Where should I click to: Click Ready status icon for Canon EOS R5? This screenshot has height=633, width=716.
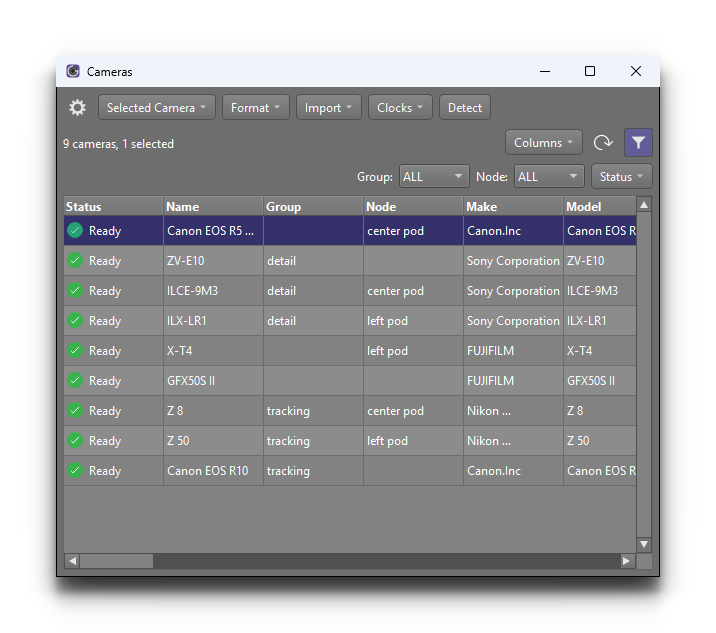(x=75, y=230)
